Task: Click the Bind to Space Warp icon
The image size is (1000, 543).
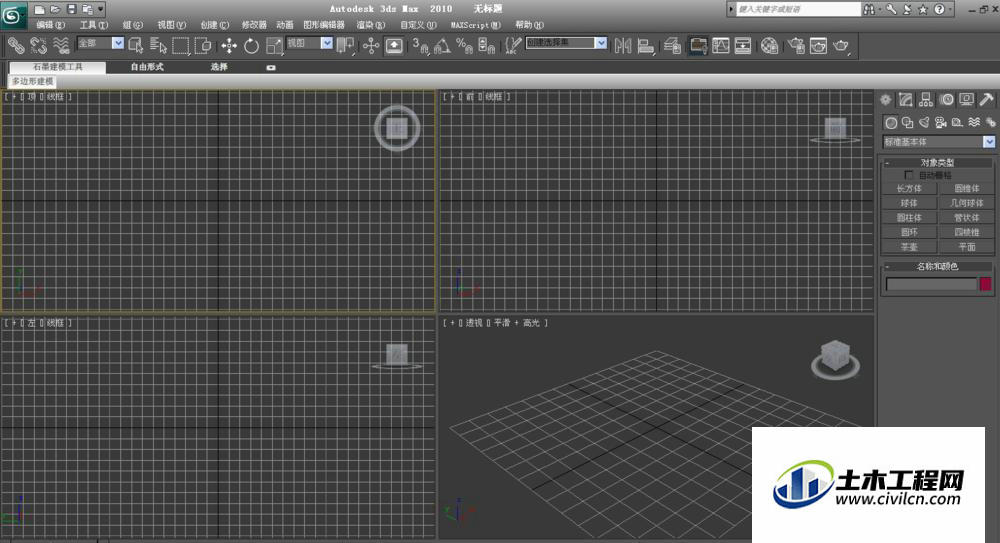Action: (61, 45)
